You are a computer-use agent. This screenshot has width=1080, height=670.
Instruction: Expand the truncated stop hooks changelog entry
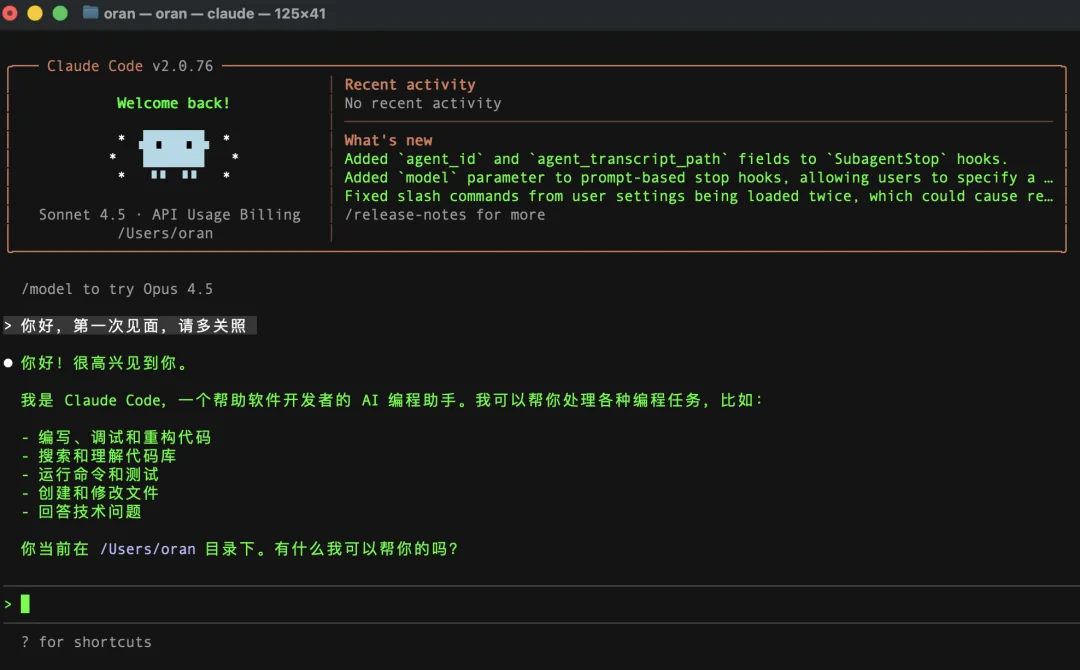pyautogui.click(x=700, y=177)
